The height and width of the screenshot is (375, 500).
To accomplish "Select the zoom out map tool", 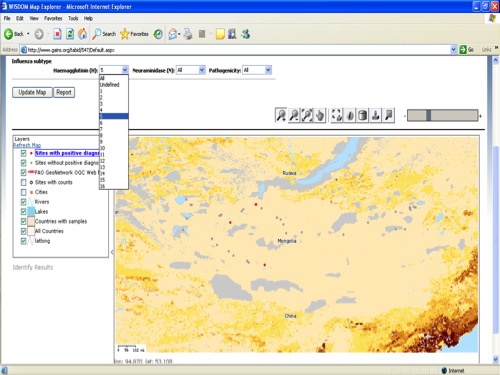I will (x=294, y=116).
